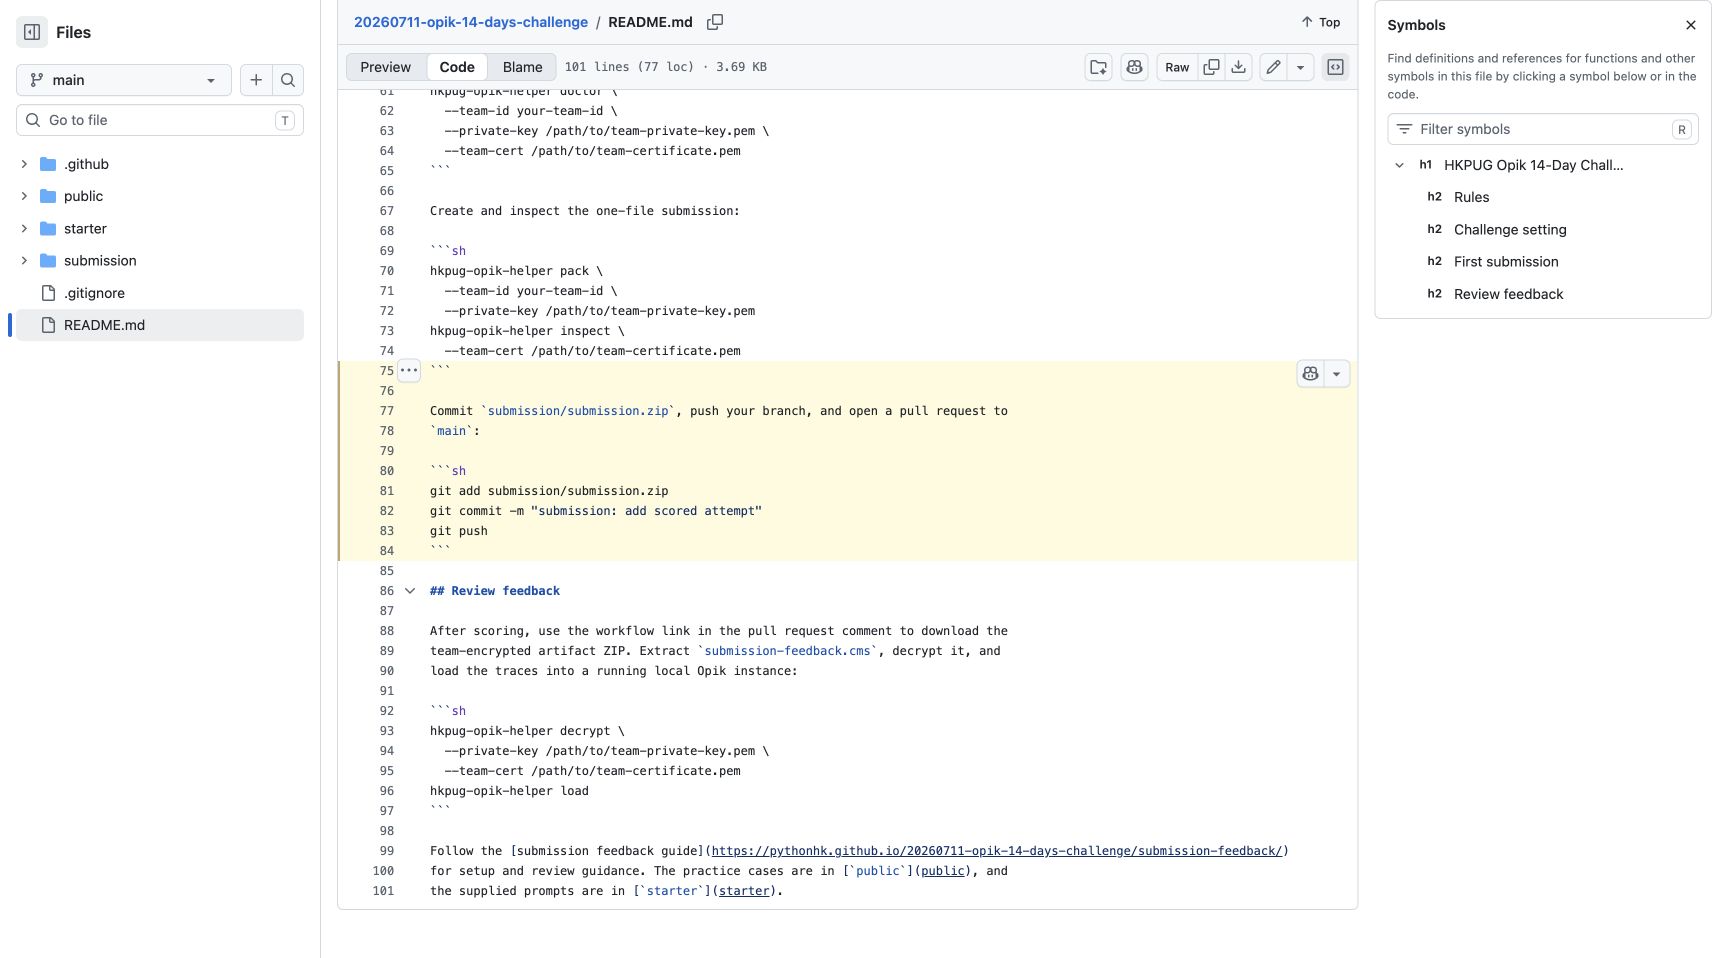Click the README.md title in breadcrumb
Image resolution: width=1728 pixels, height=958 pixels.
pyautogui.click(x=650, y=22)
